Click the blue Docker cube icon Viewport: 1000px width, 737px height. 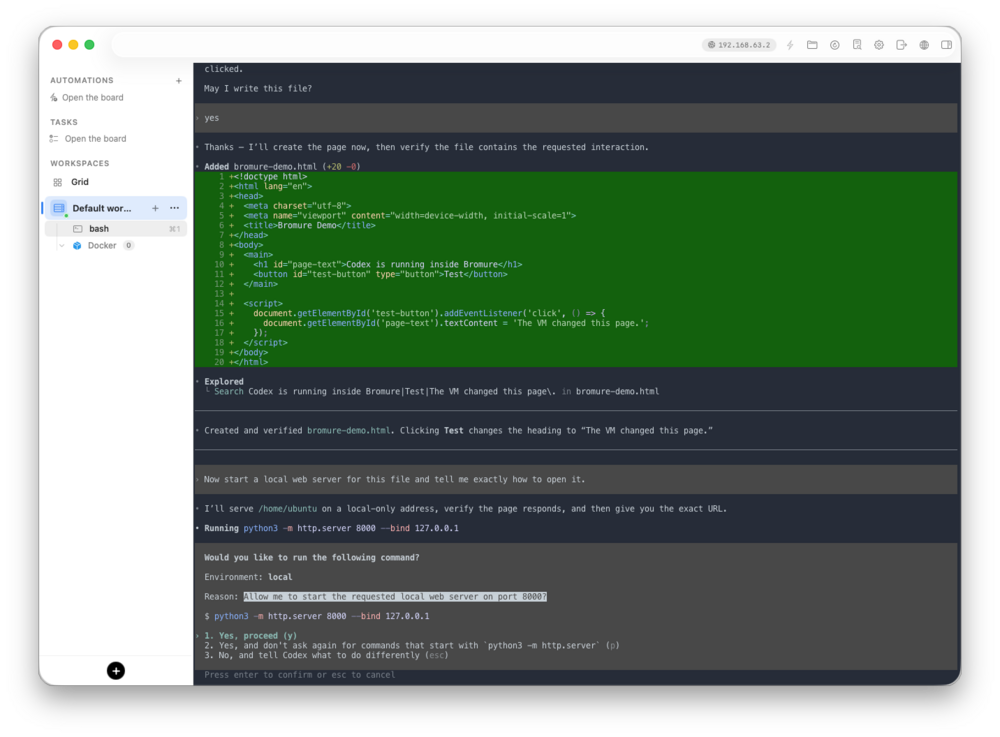click(x=77, y=245)
